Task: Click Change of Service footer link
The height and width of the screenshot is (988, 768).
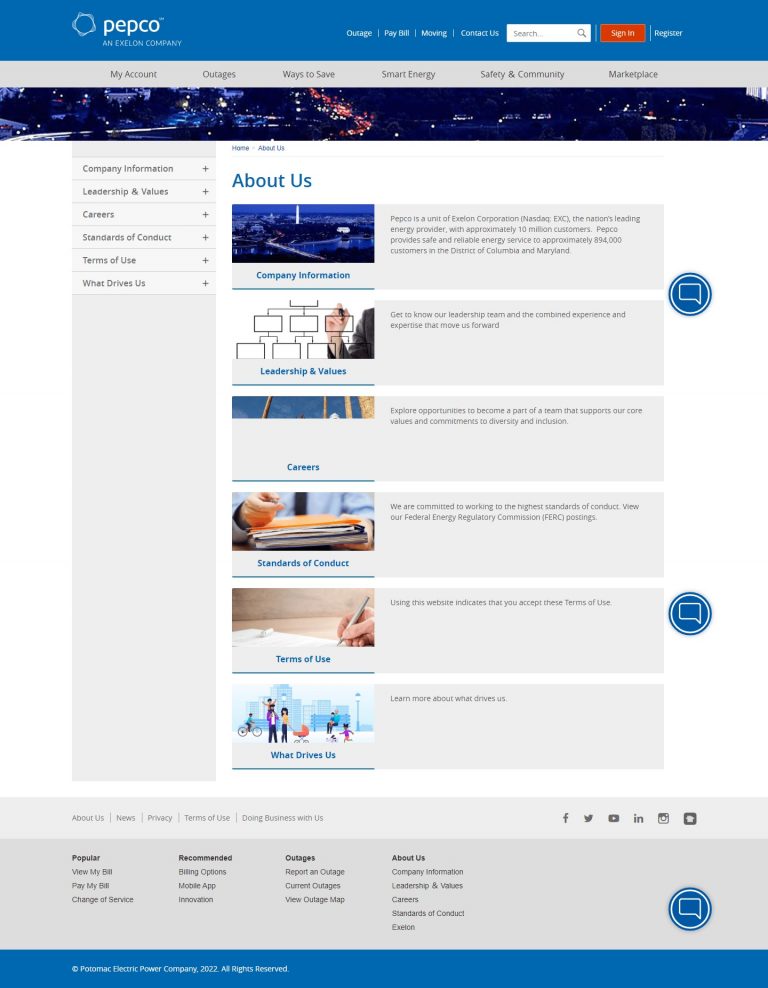Action: (103, 900)
